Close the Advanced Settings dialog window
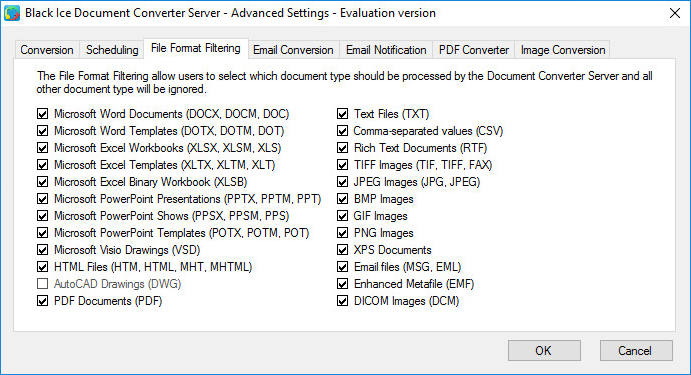The image size is (691, 375). click(x=675, y=13)
